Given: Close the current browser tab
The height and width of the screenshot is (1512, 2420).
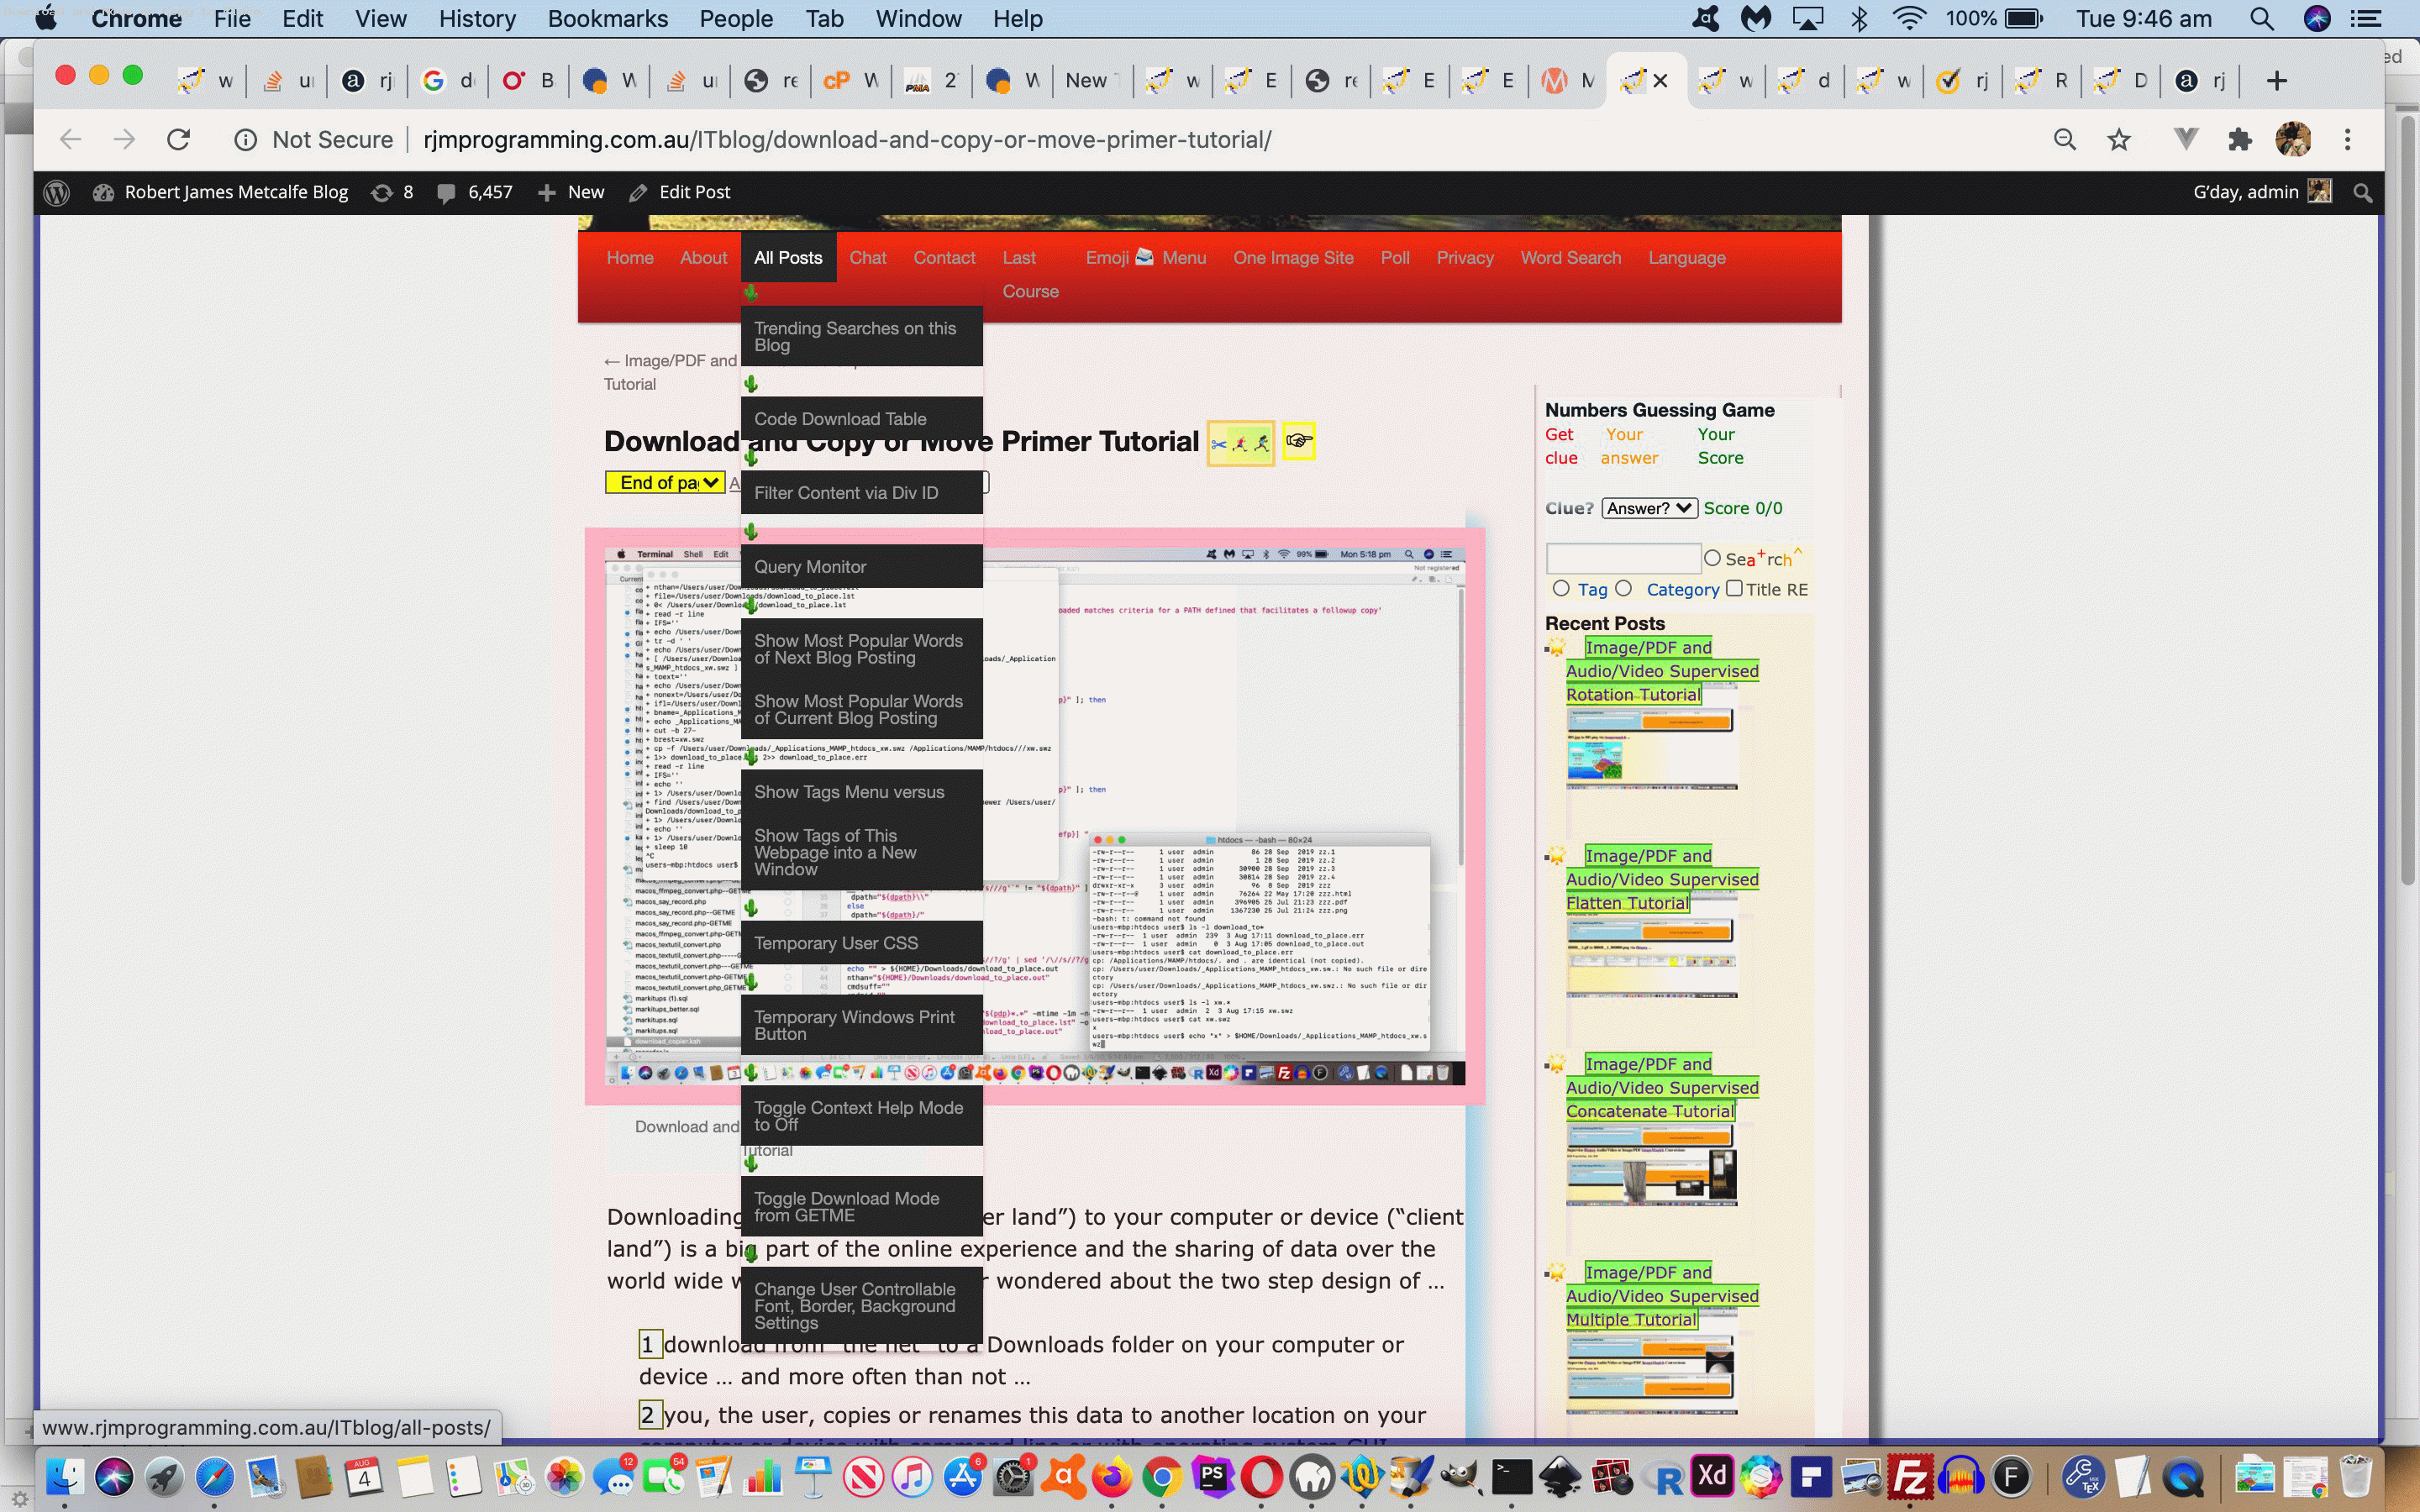Looking at the screenshot, I should point(1660,81).
